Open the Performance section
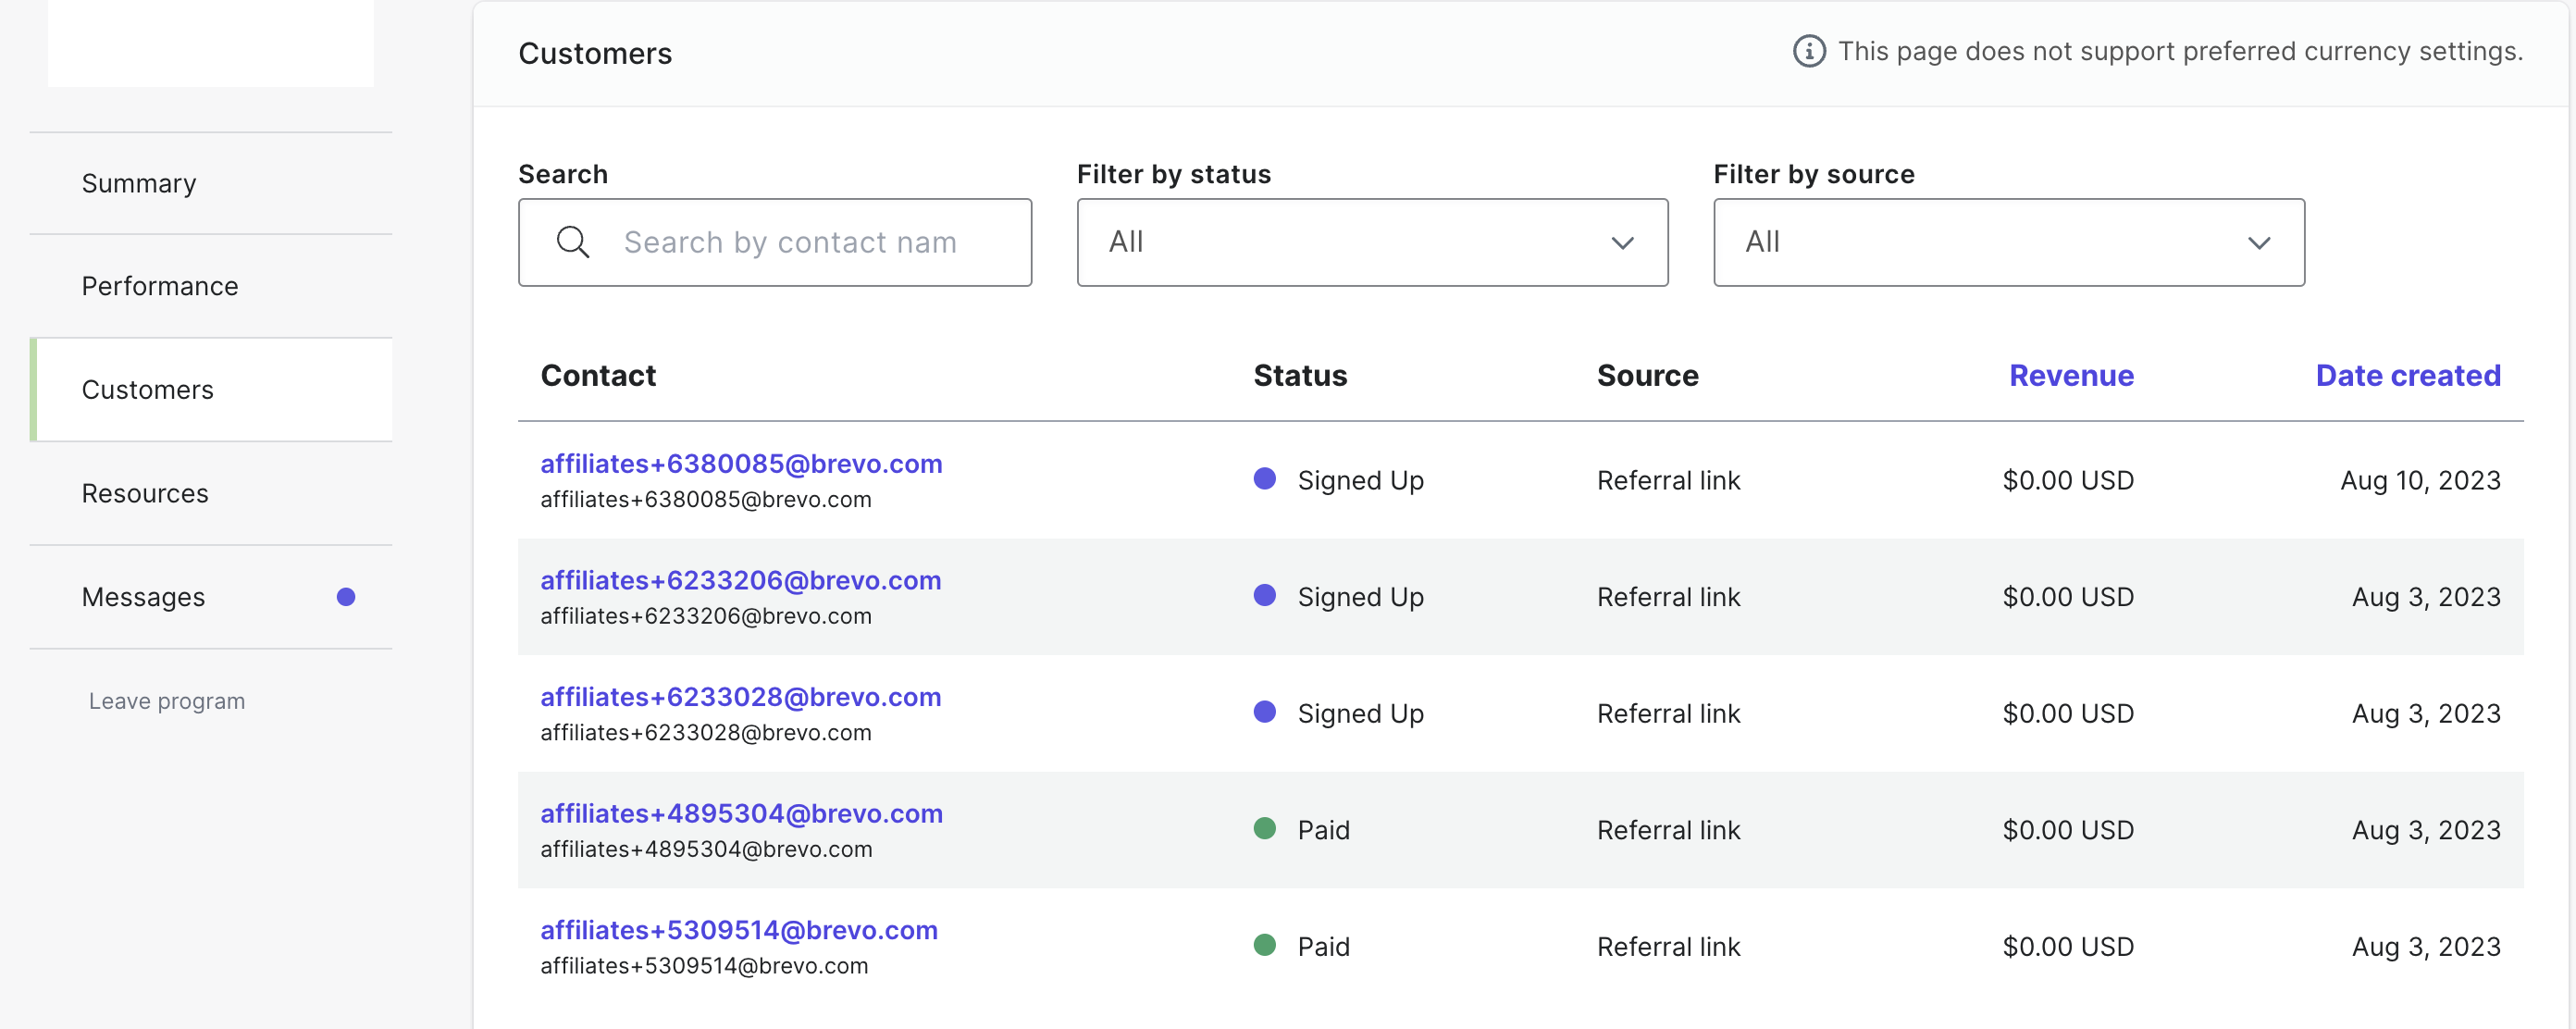Screen dimensions: 2576x1029 click(160, 287)
